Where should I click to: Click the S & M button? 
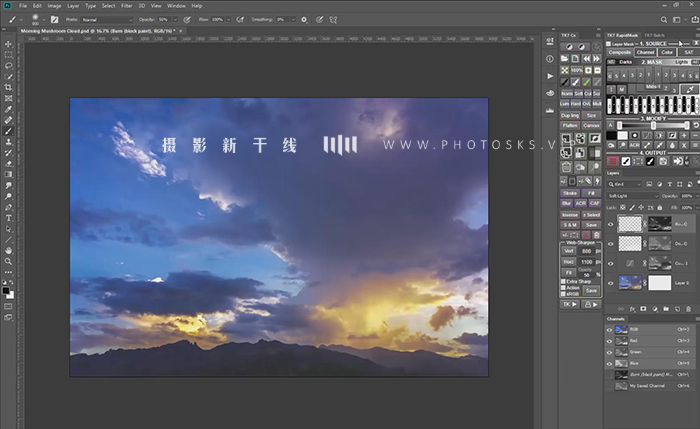pos(570,225)
